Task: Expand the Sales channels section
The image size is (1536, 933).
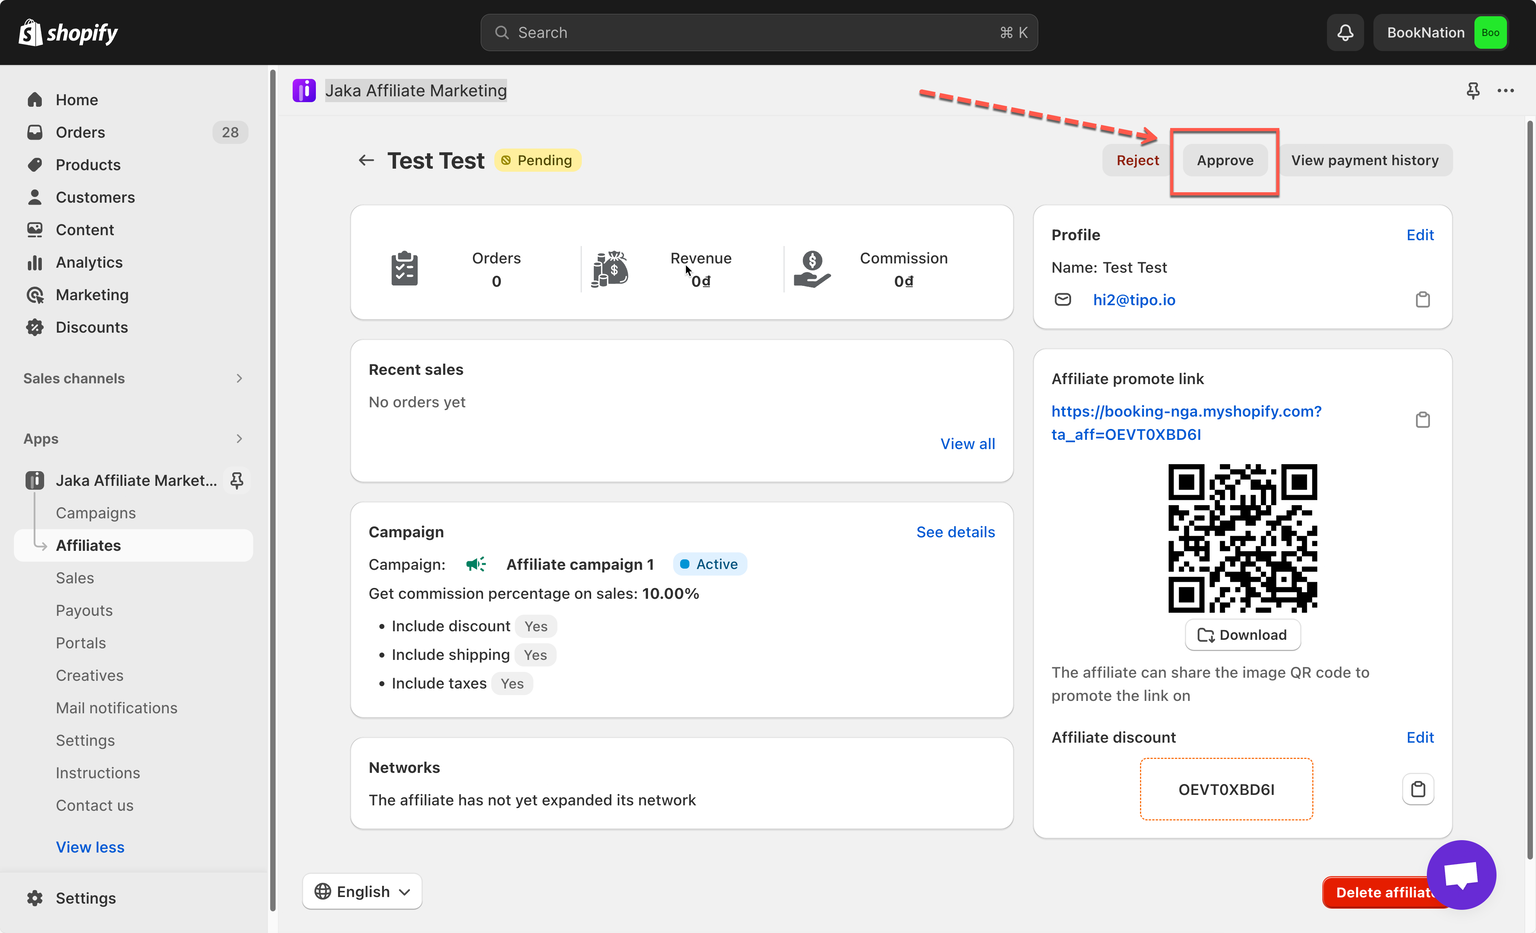Action: 239,378
